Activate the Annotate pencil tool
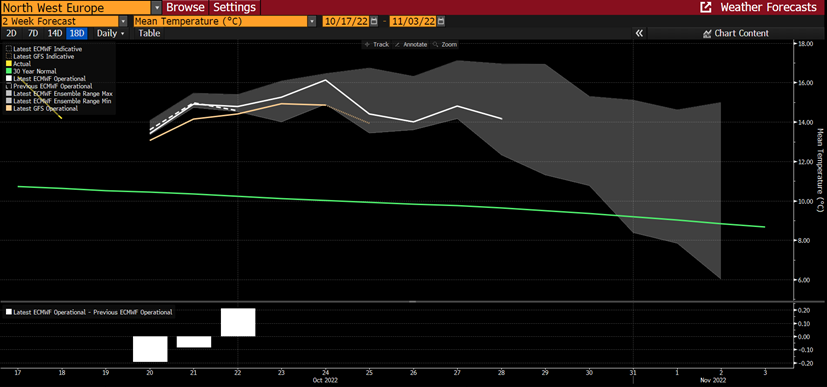 (410, 45)
